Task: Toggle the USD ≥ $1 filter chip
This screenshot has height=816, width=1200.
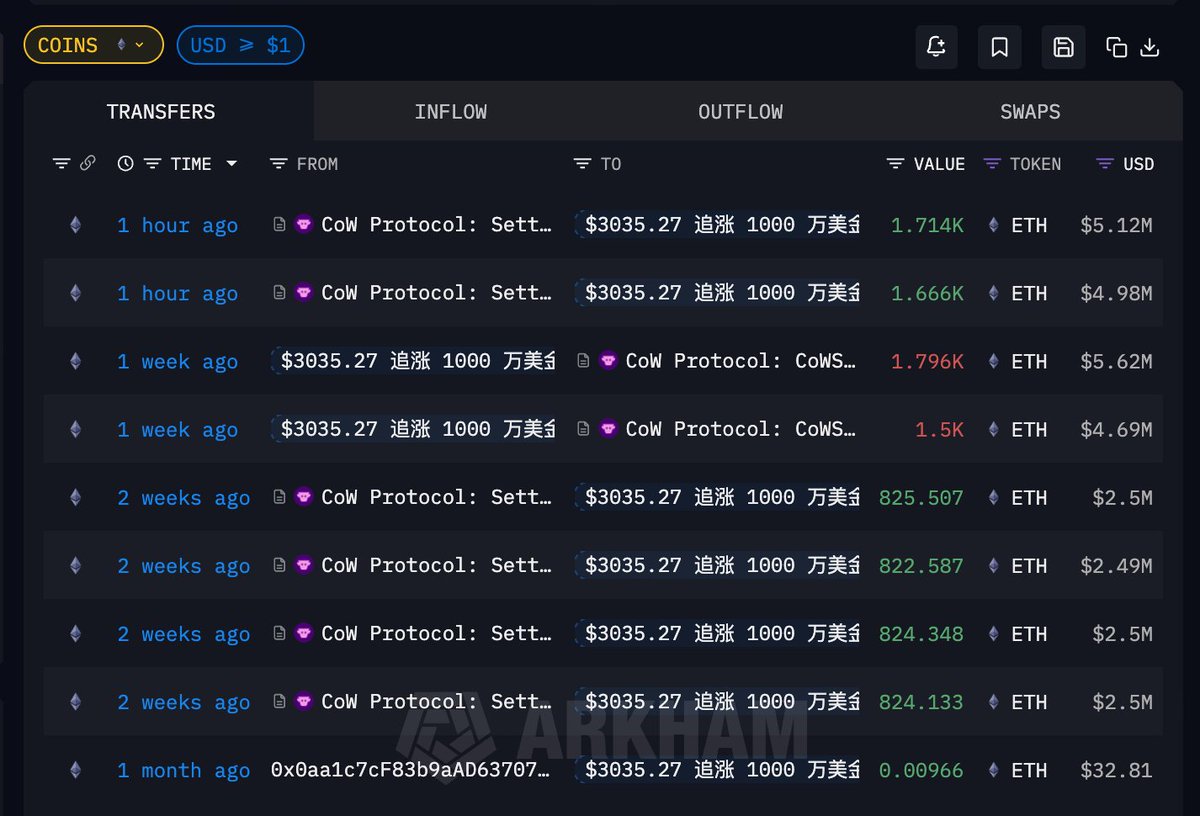Action: (x=240, y=45)
